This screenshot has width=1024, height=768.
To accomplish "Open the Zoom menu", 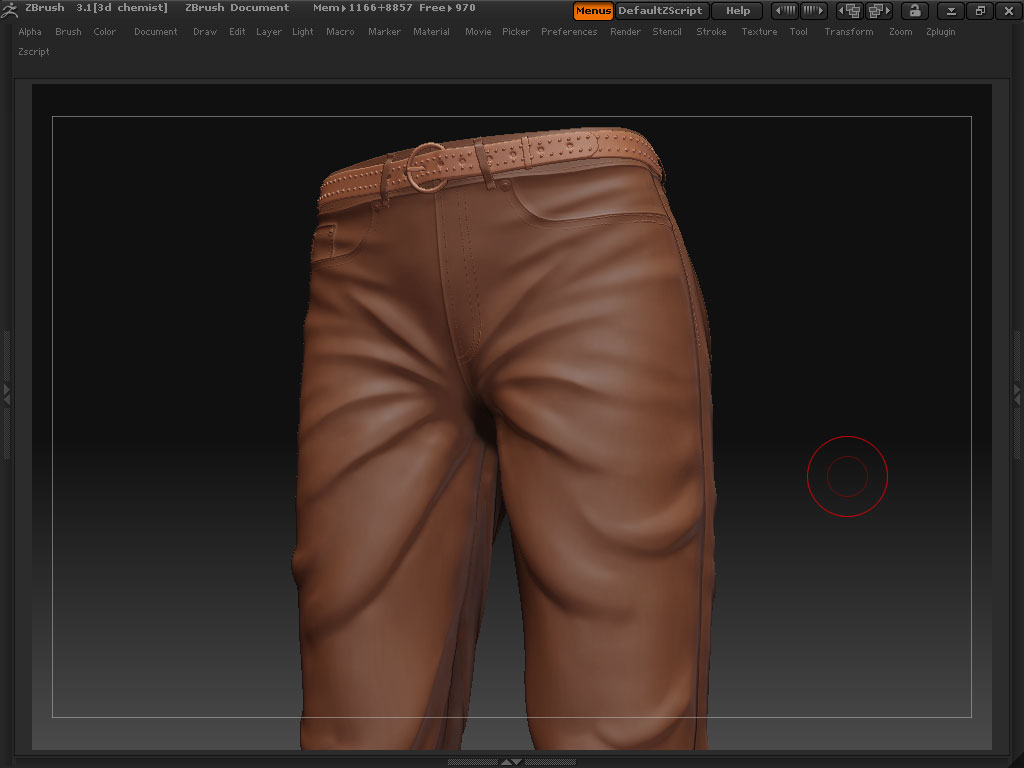I will (x=901, y=31).
